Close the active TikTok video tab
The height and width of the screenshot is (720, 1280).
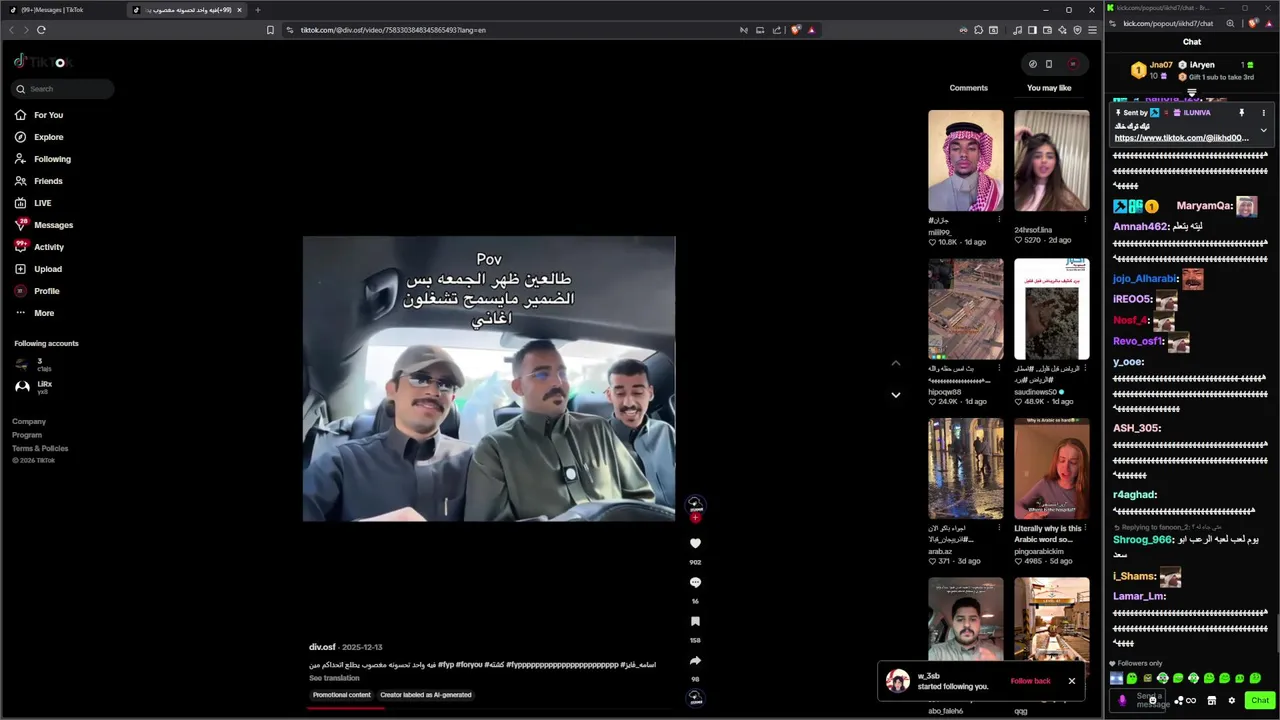(239, 10)
